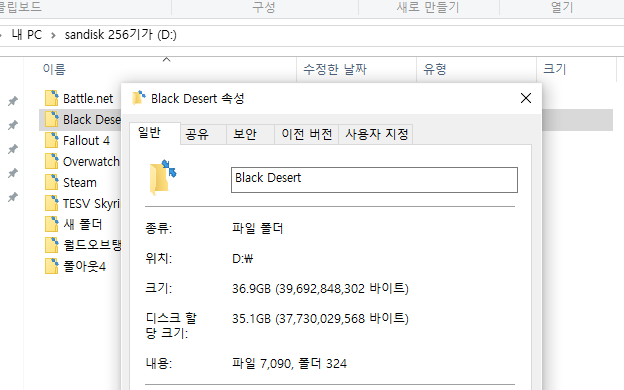Select the Steam folder icon
Image resolution: width=624 pixels, height=390 pixels.
pos(51,182)
